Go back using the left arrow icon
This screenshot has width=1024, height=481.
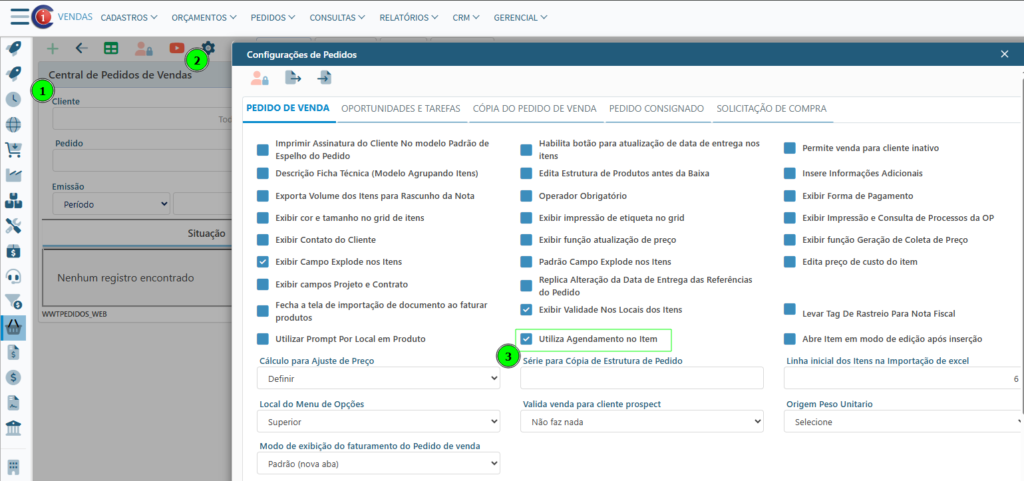click(82, 48)
